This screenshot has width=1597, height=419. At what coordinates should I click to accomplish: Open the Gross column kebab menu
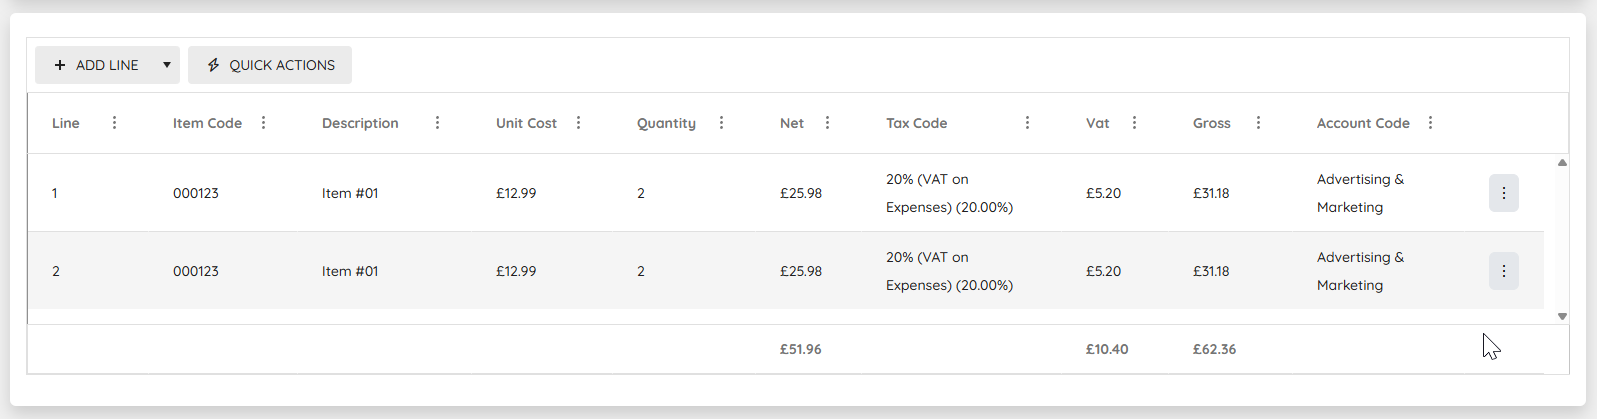[1258, 123]
